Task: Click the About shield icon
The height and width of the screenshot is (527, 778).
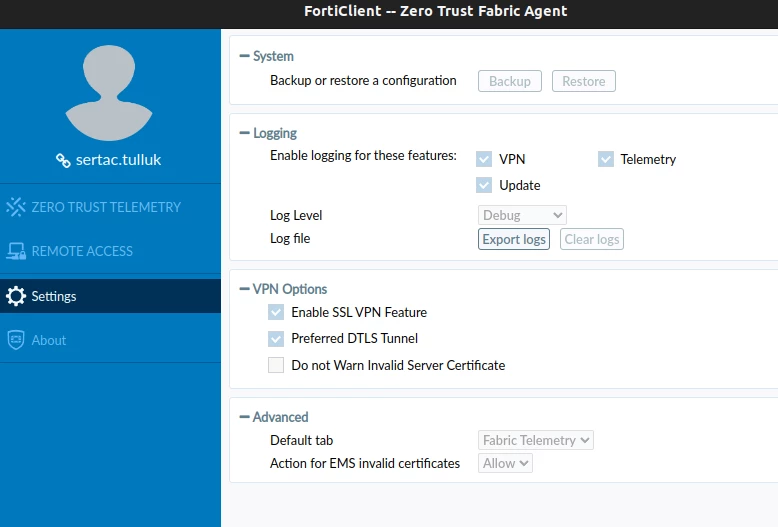Action: pos(16,340)
